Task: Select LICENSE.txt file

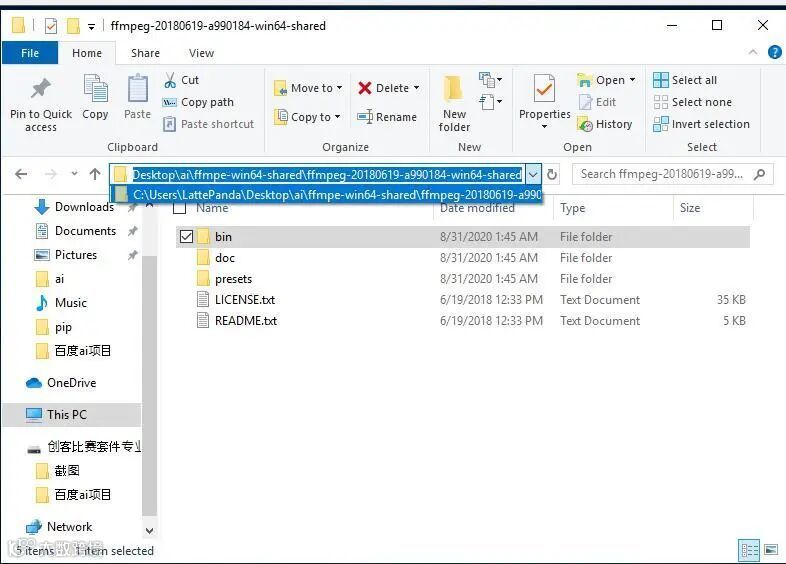Action: [245, 300]
